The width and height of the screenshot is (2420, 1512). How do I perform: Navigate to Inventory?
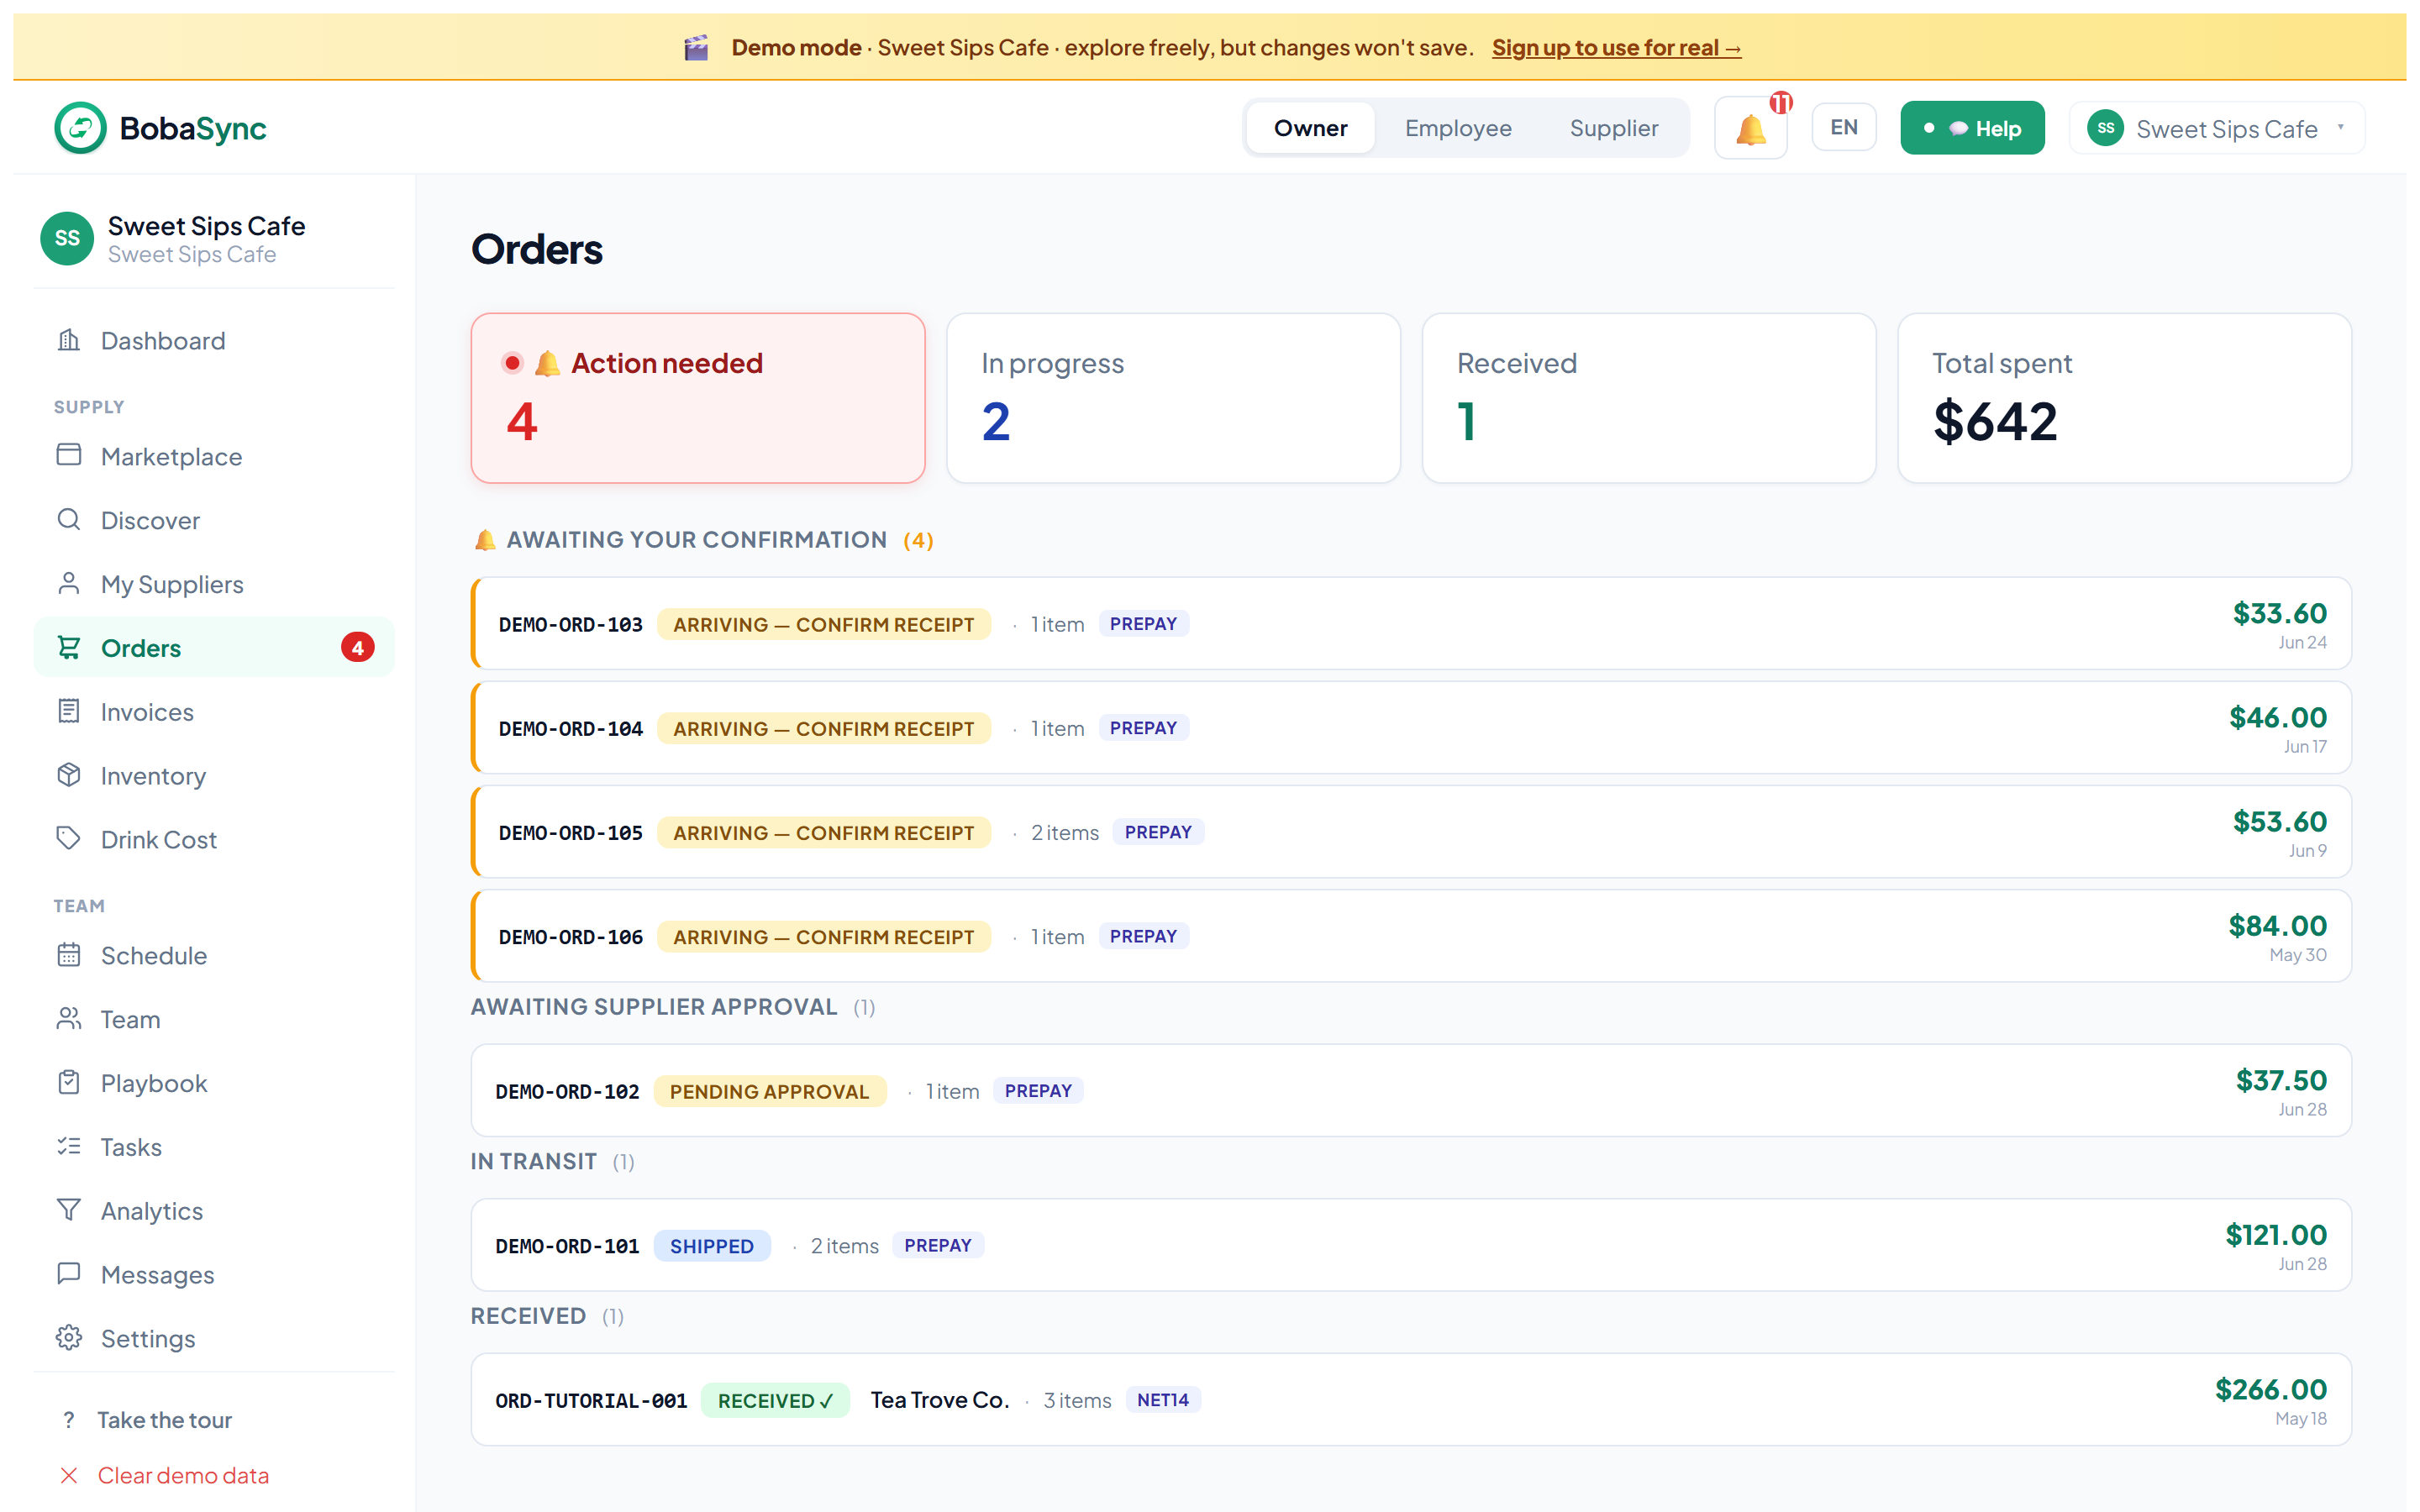tap(214, 776)
